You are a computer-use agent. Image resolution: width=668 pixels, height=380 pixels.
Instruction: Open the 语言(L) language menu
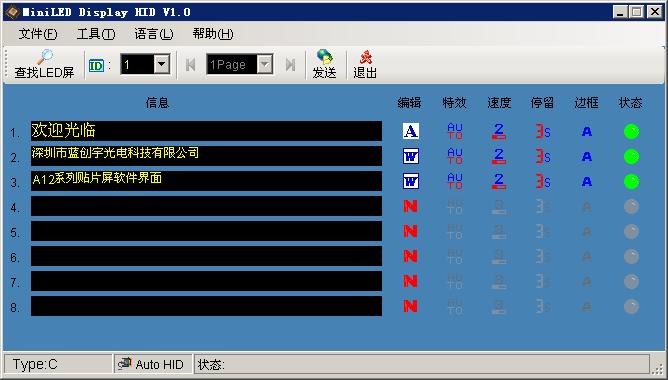[154, 34]
